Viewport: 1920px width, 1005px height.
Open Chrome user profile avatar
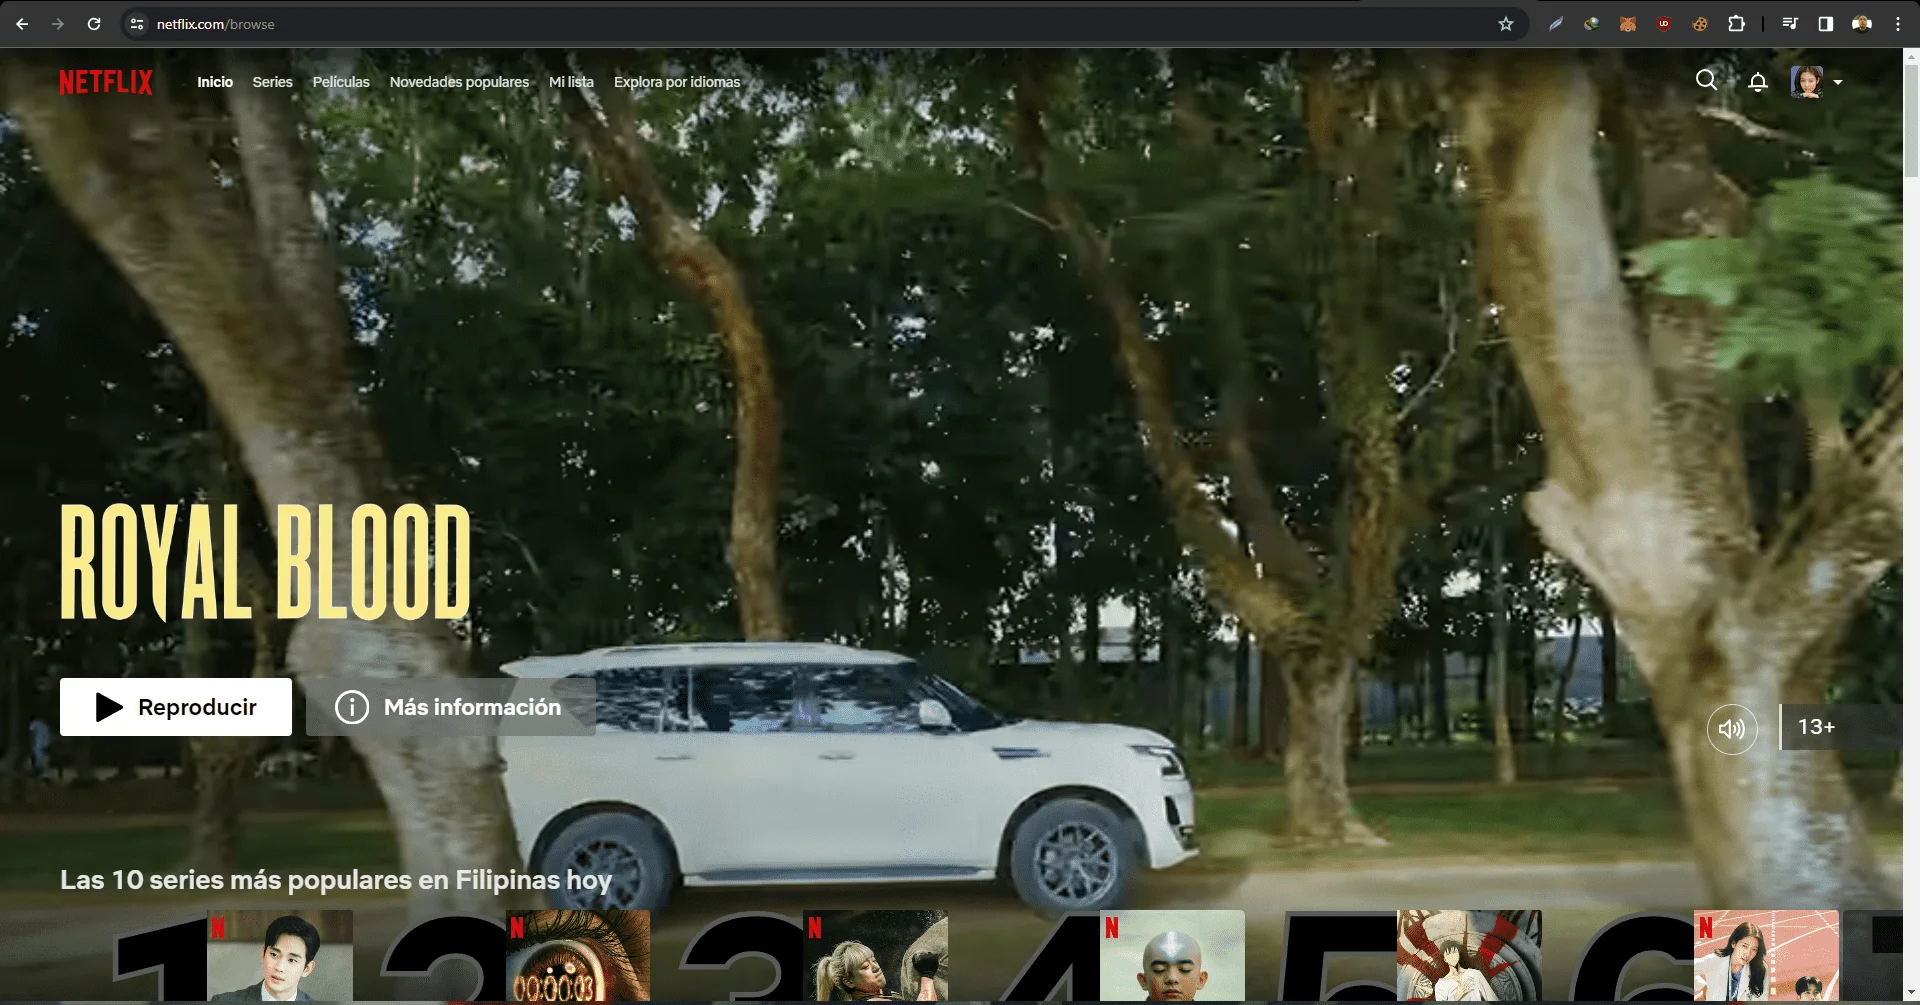pos(1862,24)
